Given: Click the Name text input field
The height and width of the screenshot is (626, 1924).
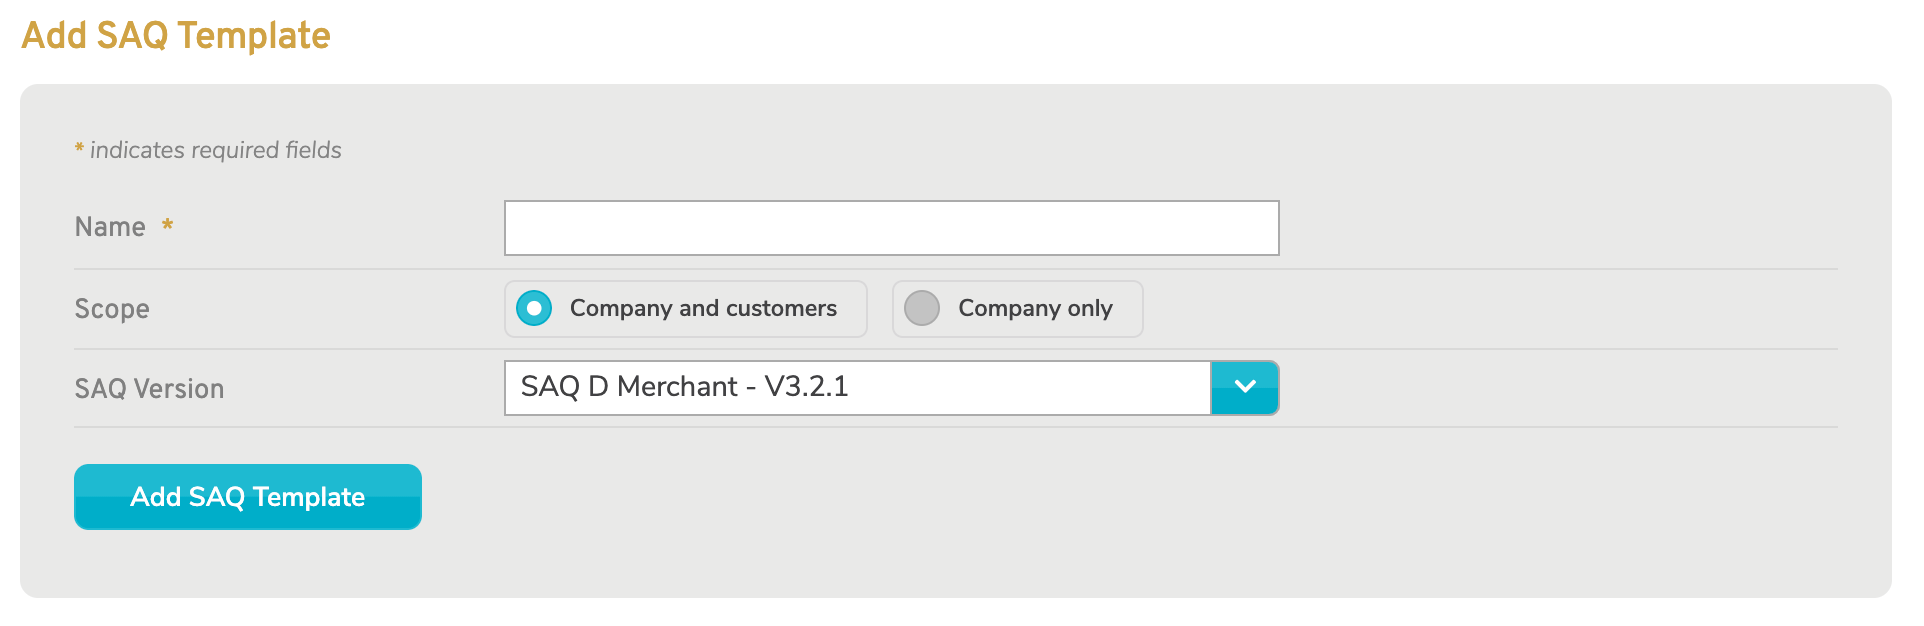Looking at the screenshot, I should [x=891, y=228].
